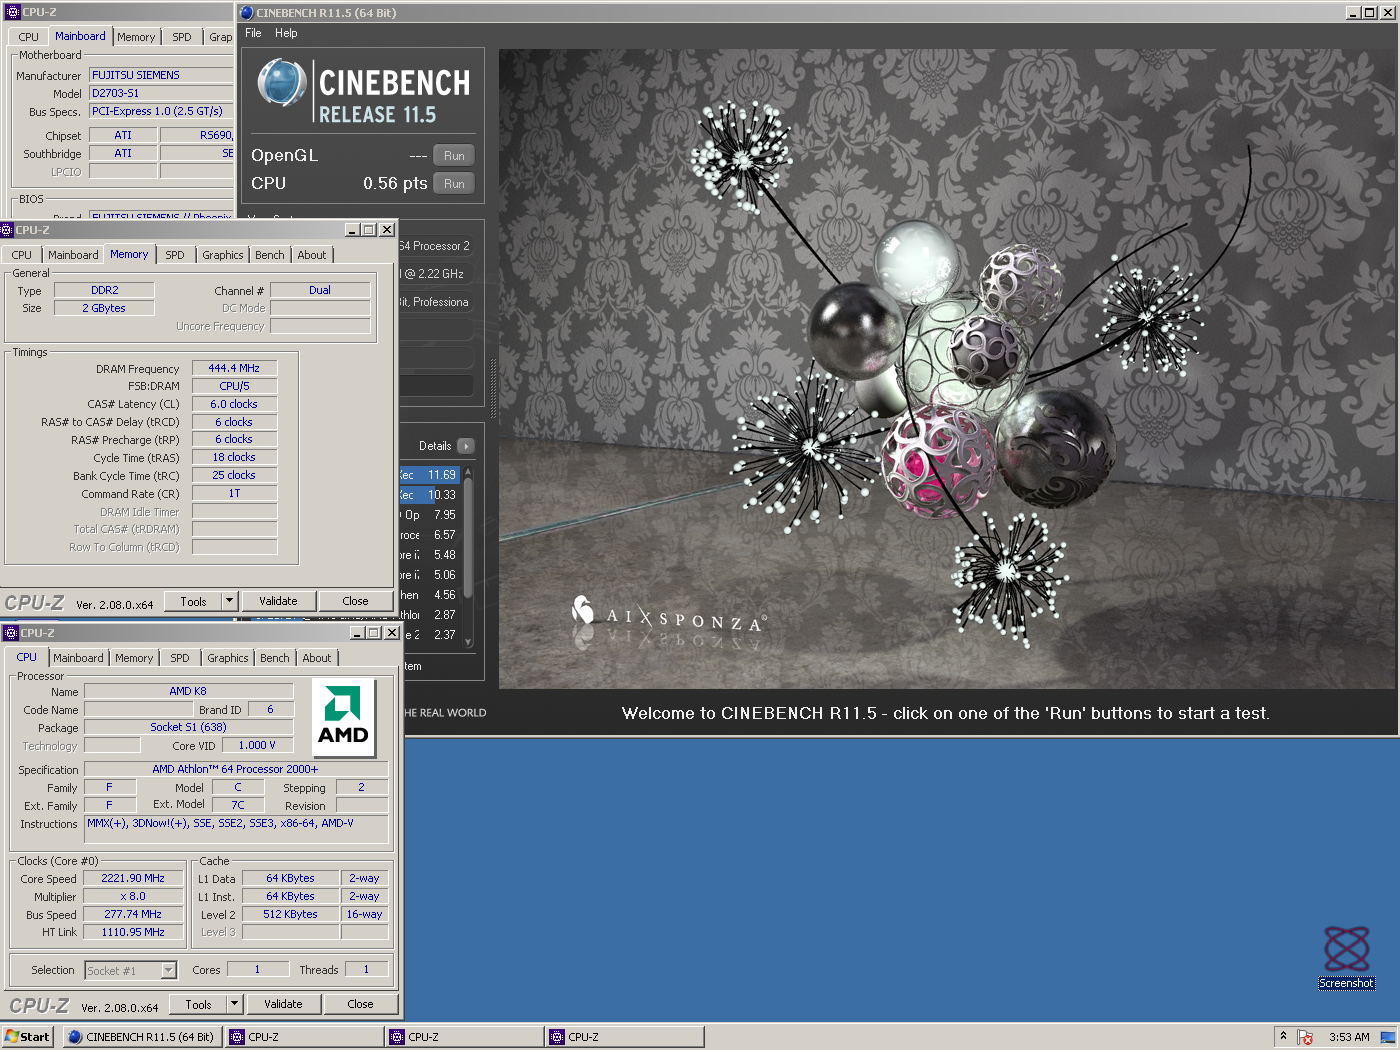Click the ranking list scrollbar thumb
This screenshot has height=1050, width=1400.
pos(468,540)
